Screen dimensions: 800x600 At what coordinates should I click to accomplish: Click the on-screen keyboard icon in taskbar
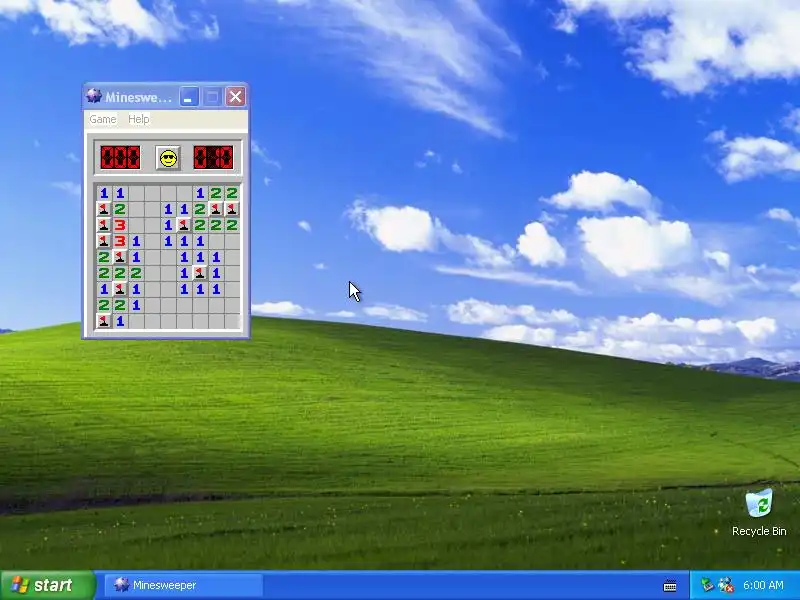[x=670, y=586]
